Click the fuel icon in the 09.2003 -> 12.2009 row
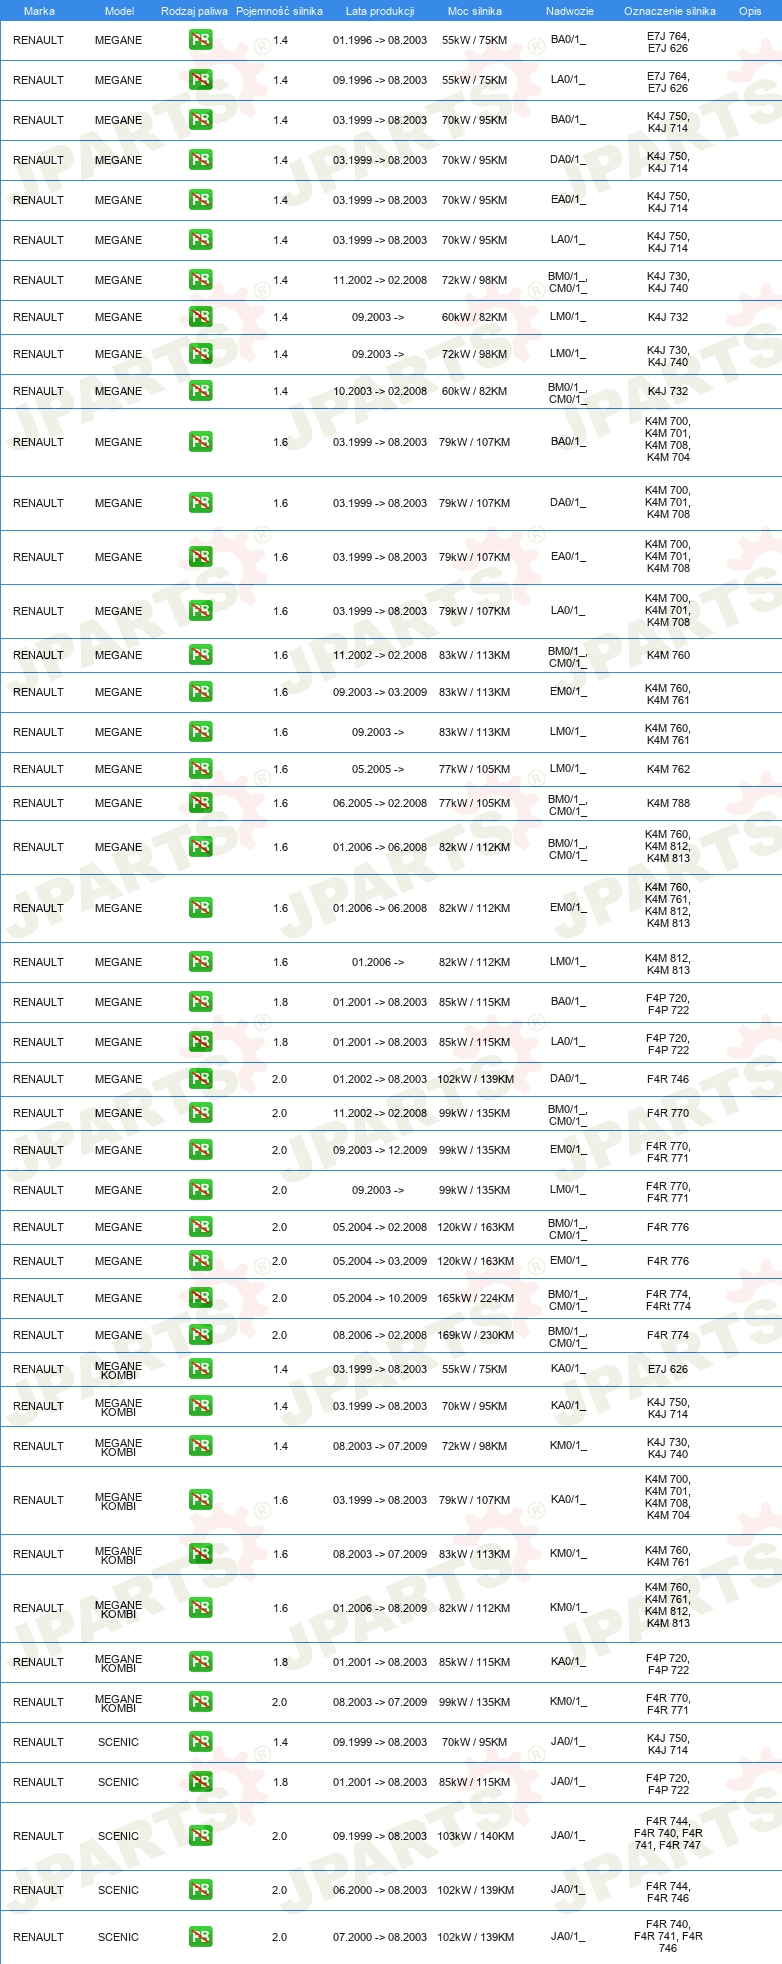 click(201, 1150)
